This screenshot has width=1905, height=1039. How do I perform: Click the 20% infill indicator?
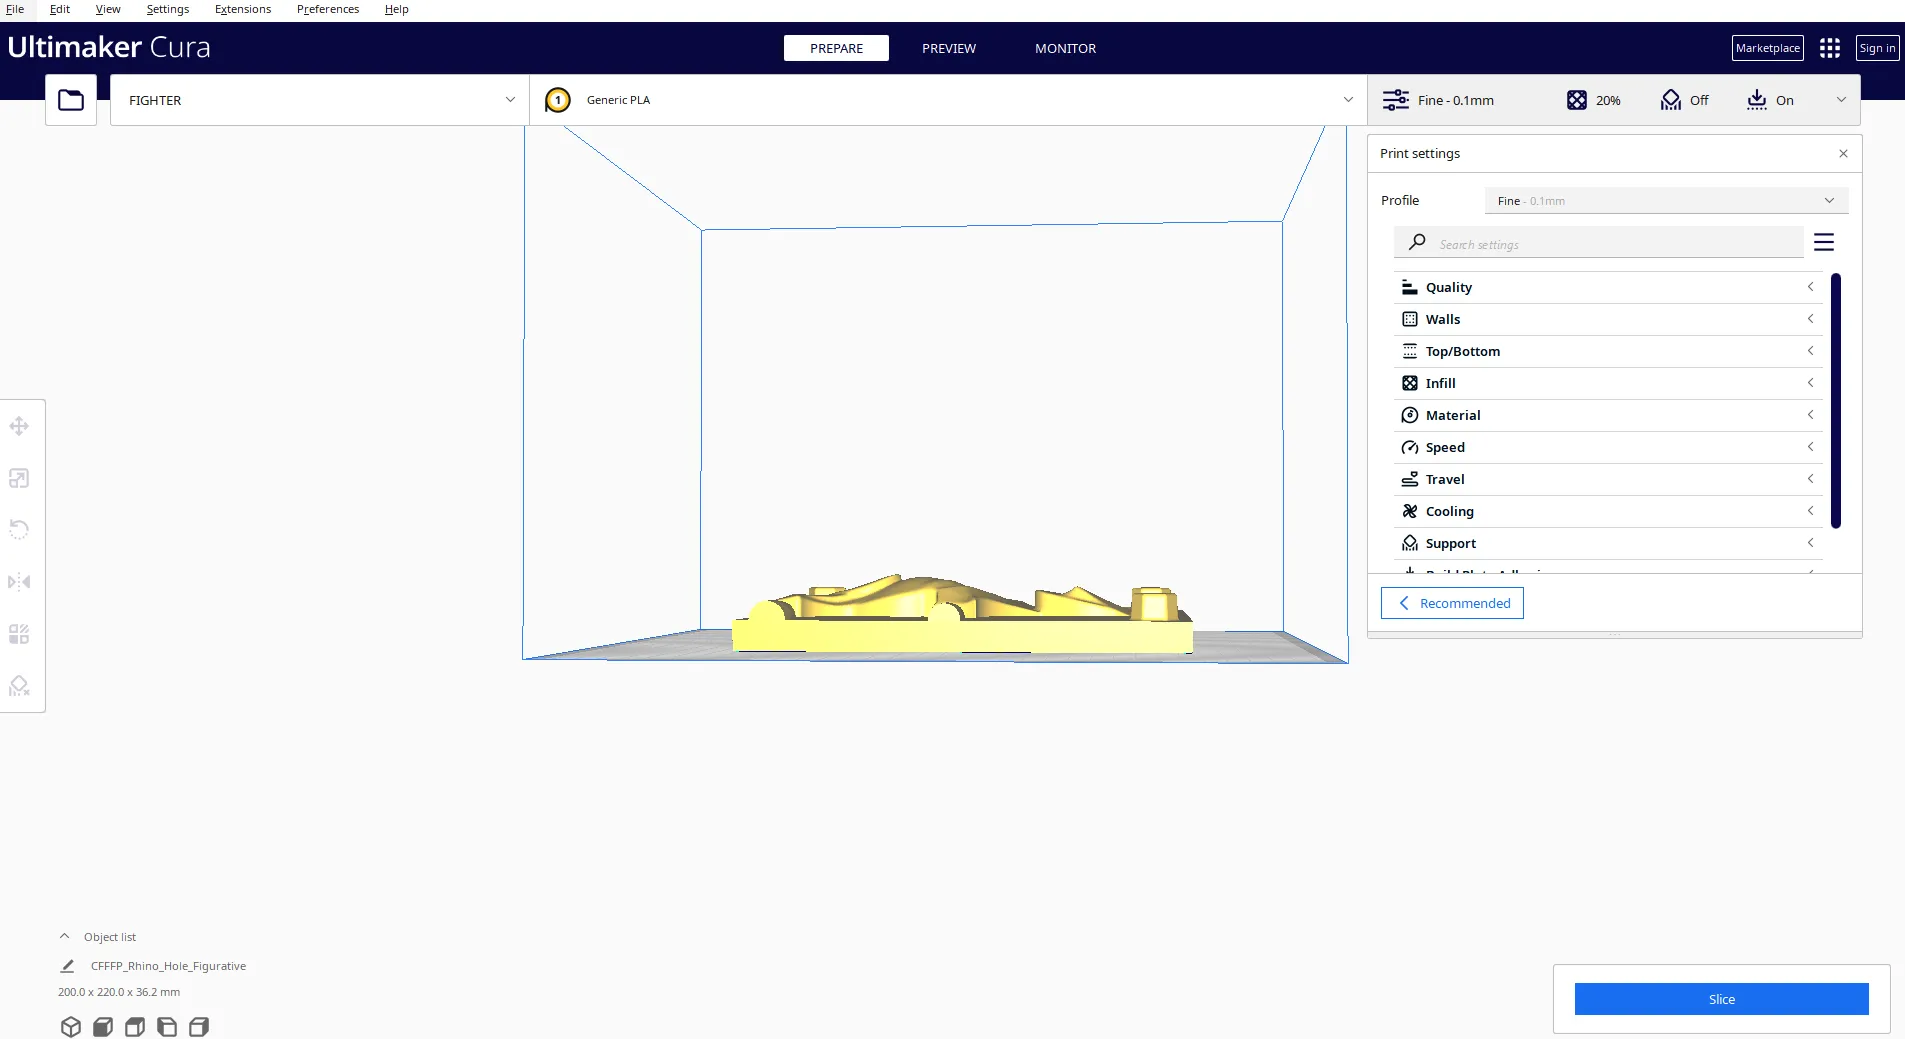(1594, 100)
